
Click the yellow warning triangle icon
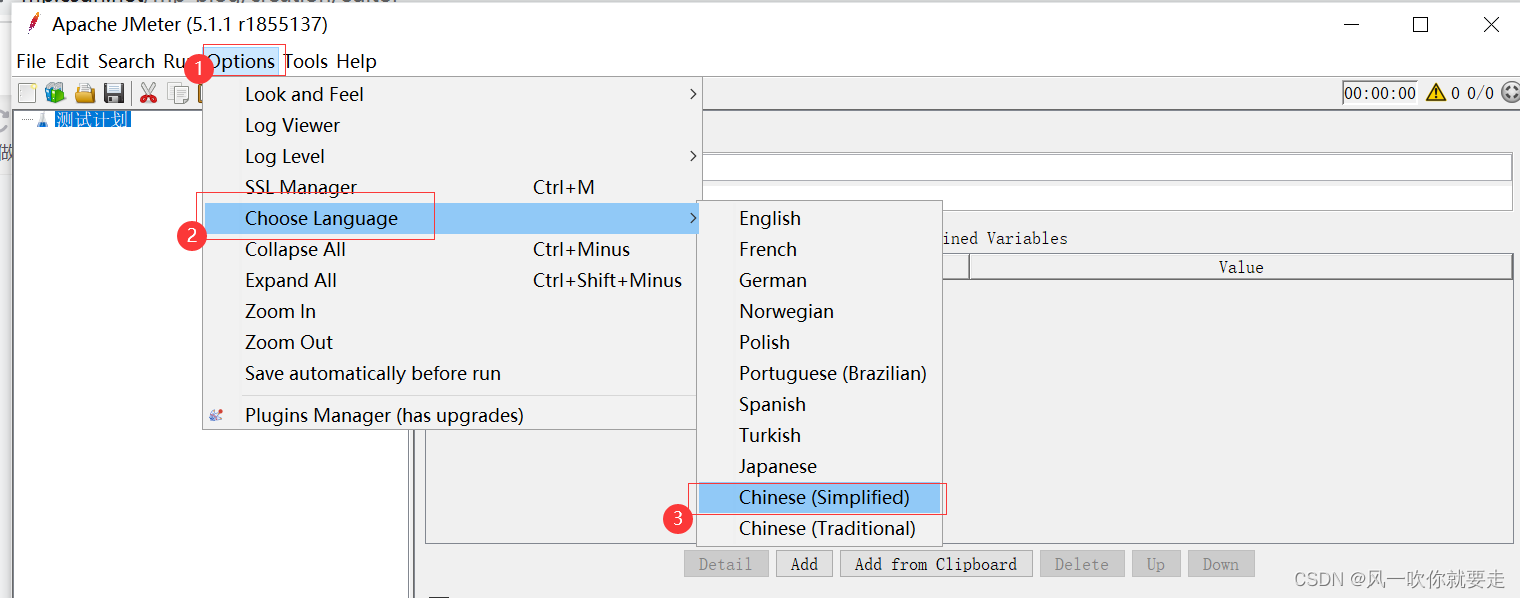[1436, 93]
